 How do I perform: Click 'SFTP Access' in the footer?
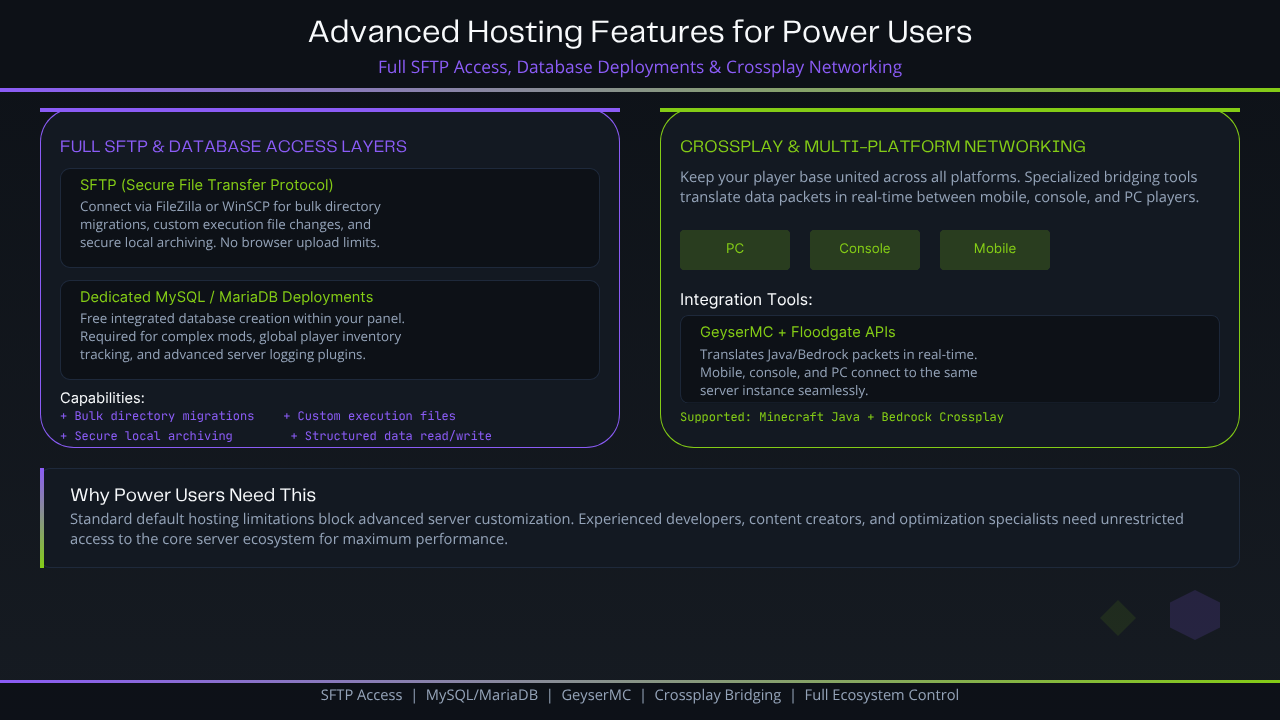[362, 695]
